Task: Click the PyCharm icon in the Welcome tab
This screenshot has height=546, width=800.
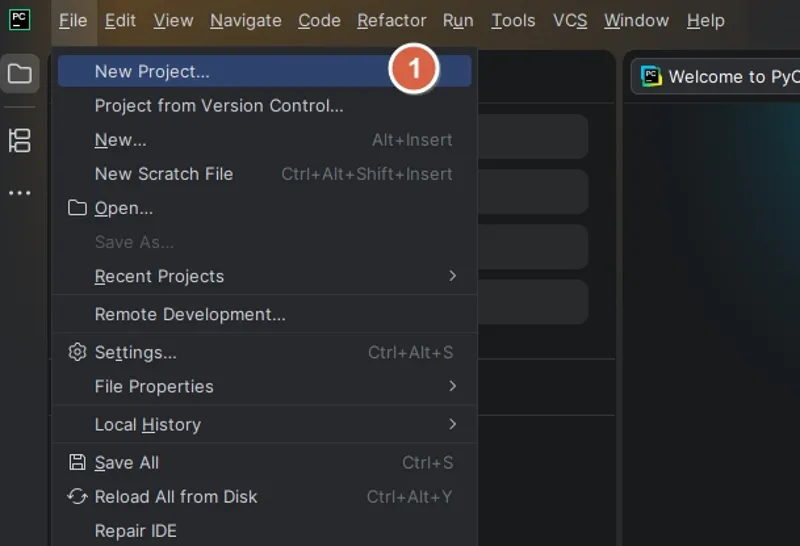Action: pyautogui.click(x=651, y=77)
